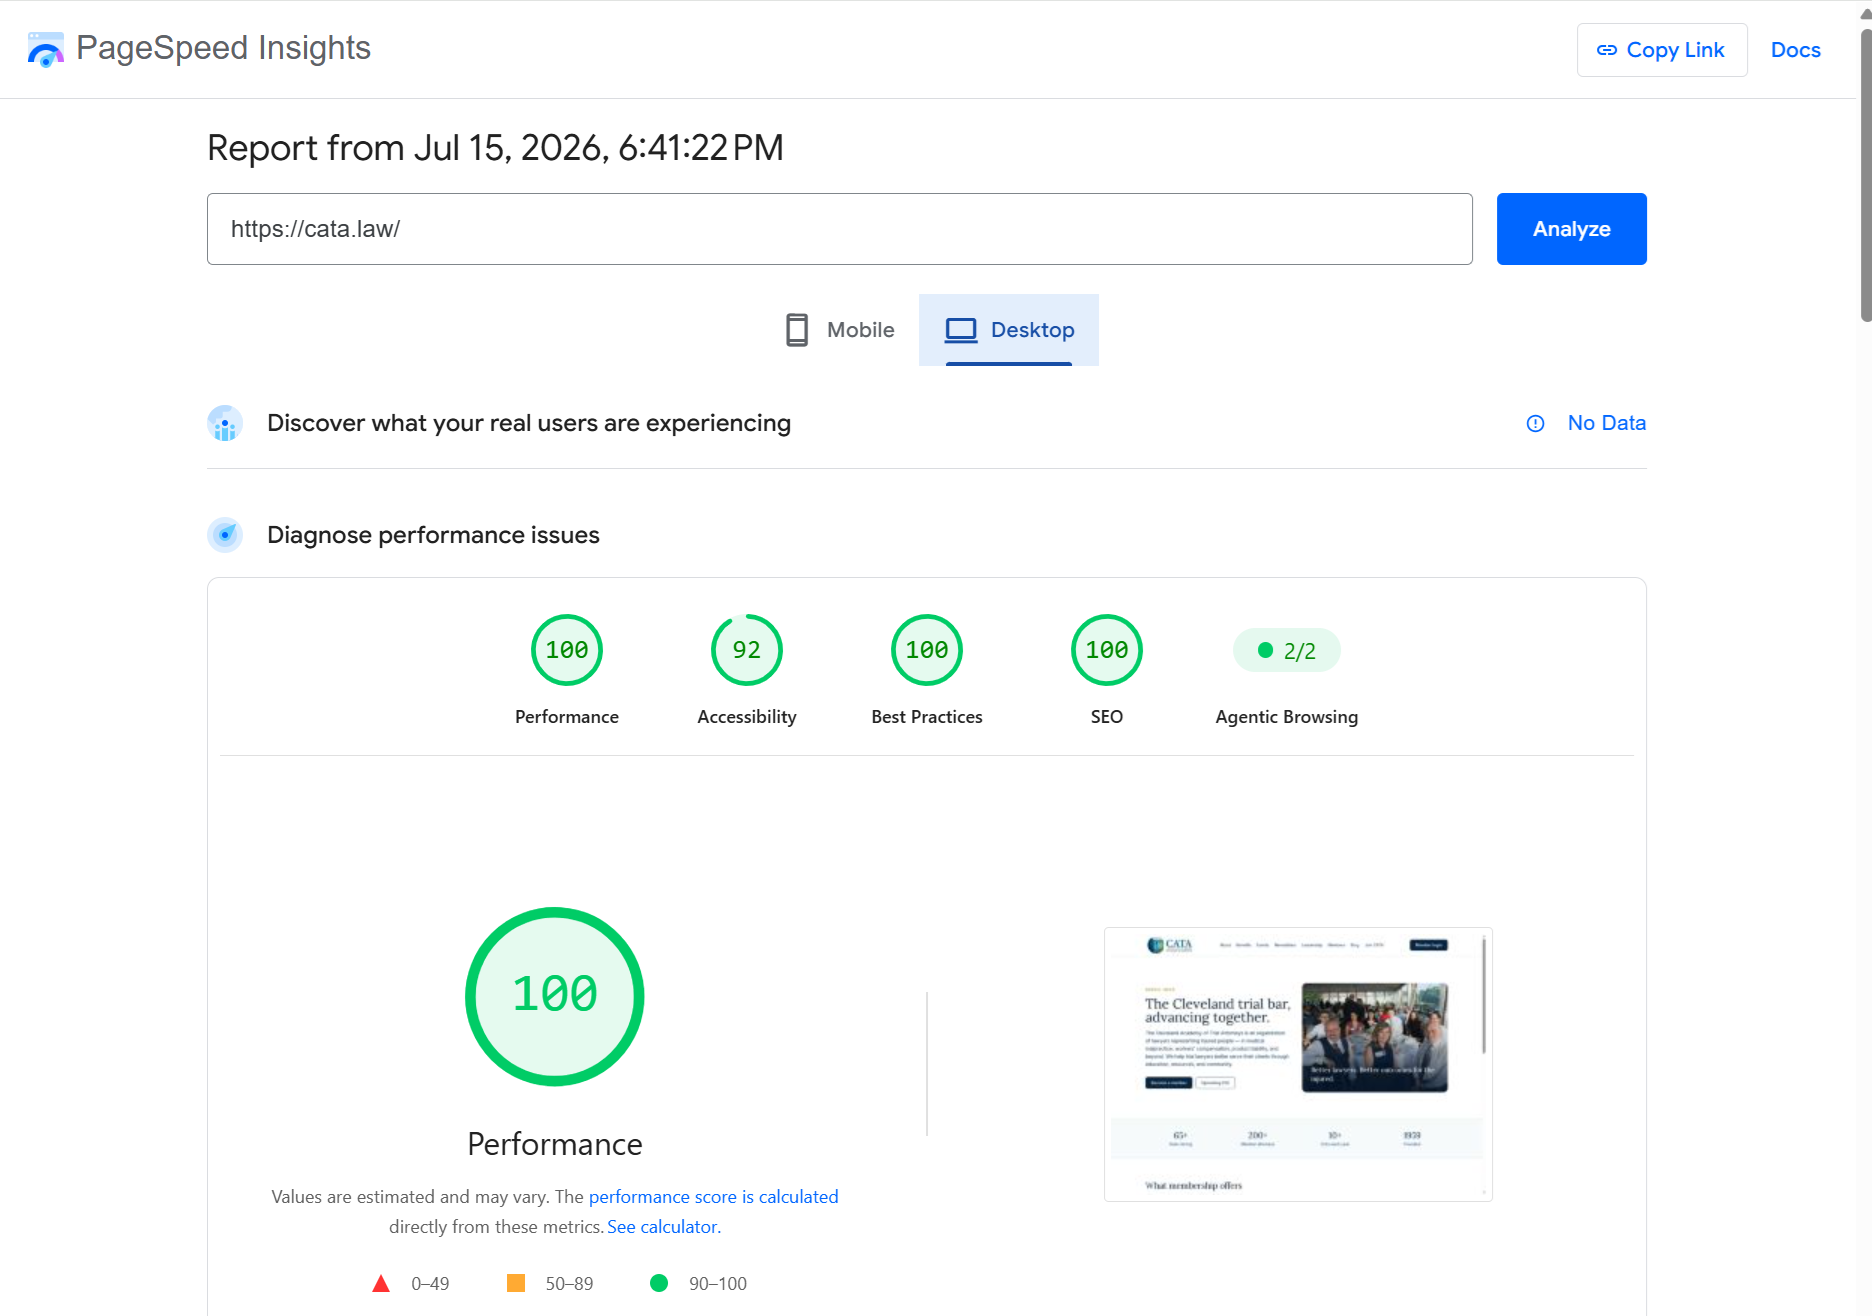Viewport: 1872px width, 1316px height.
Task: Select the Performance 100 score gauge
Action: tap(567, 650)
